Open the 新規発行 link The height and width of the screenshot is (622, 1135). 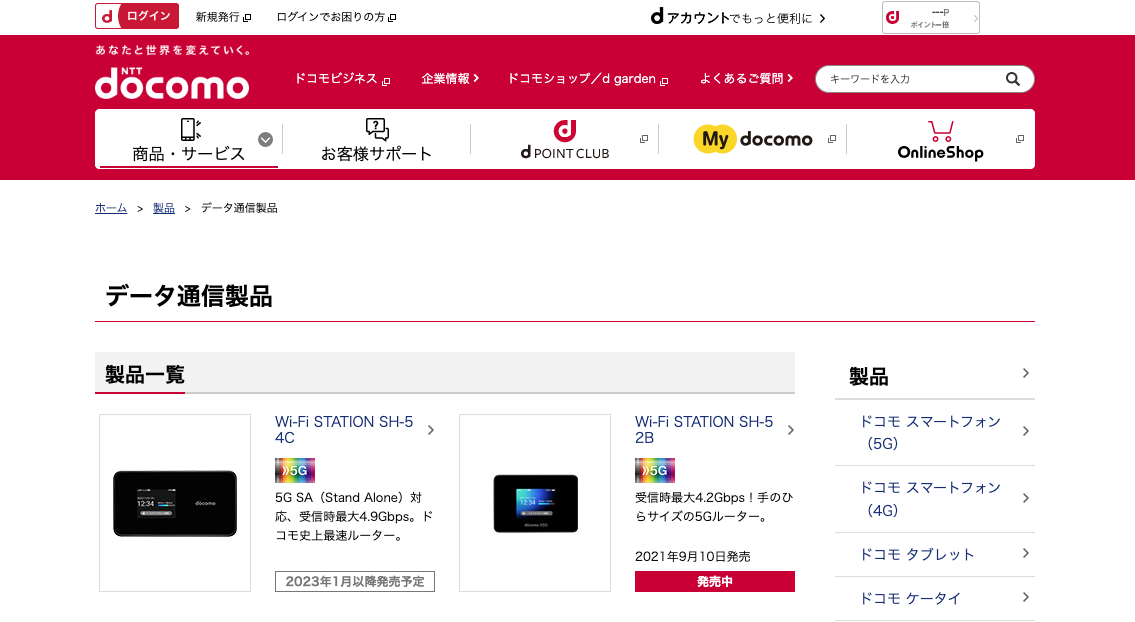pyautogui.click(x=223, y=17)
